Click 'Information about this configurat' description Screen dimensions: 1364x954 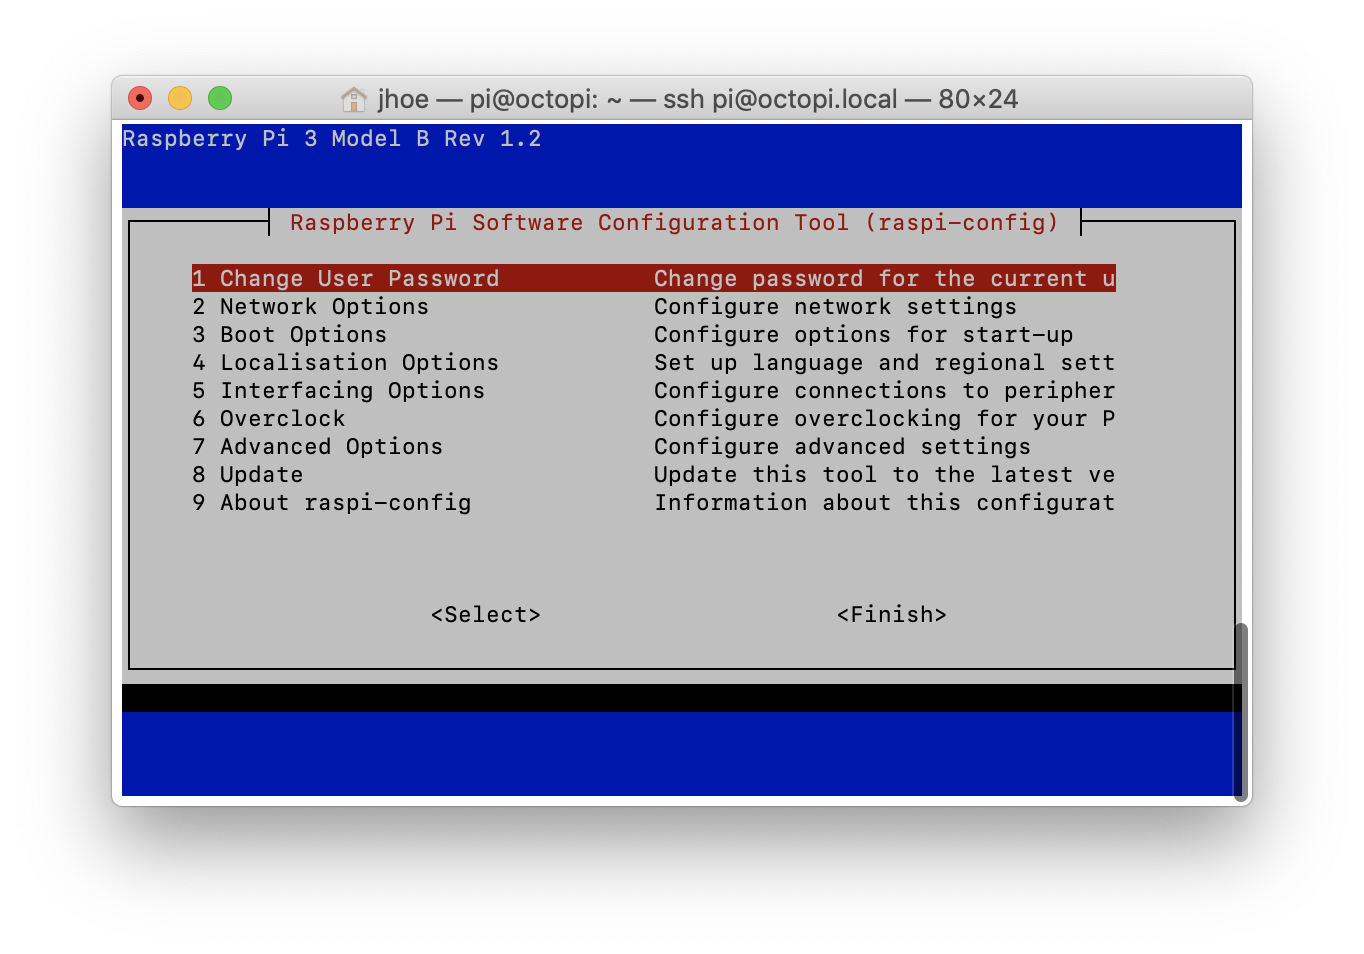pos(884,503)
